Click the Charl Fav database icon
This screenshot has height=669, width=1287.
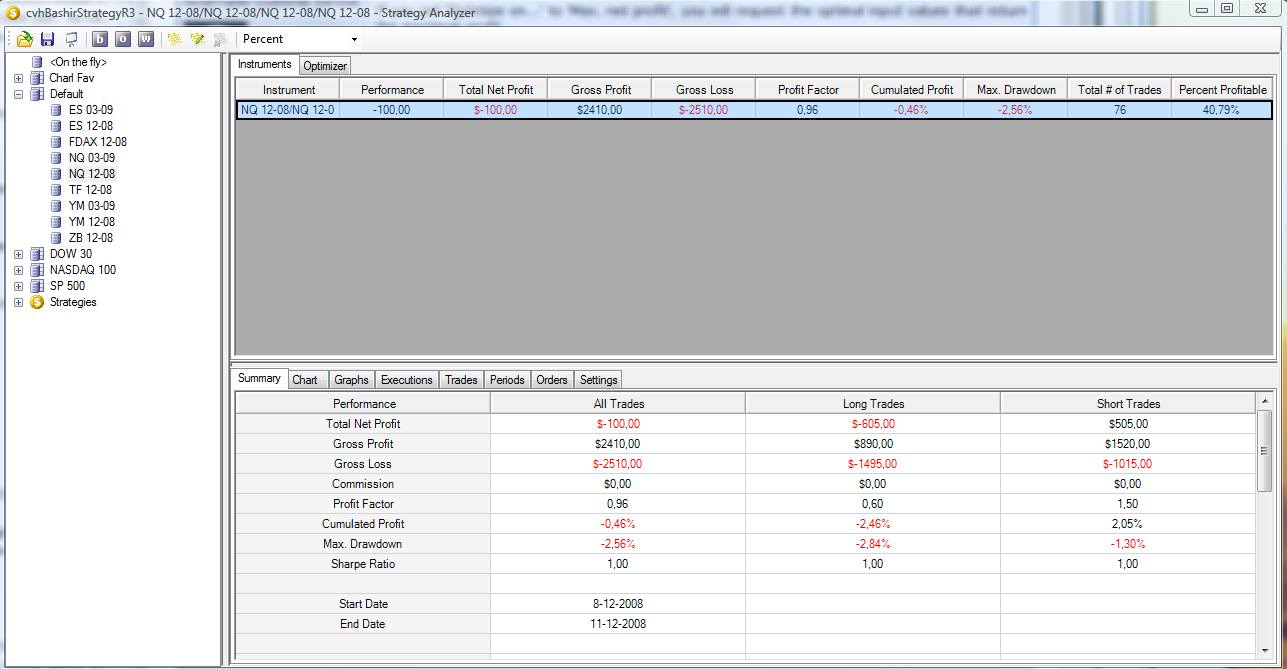click(x=37, y=78)
